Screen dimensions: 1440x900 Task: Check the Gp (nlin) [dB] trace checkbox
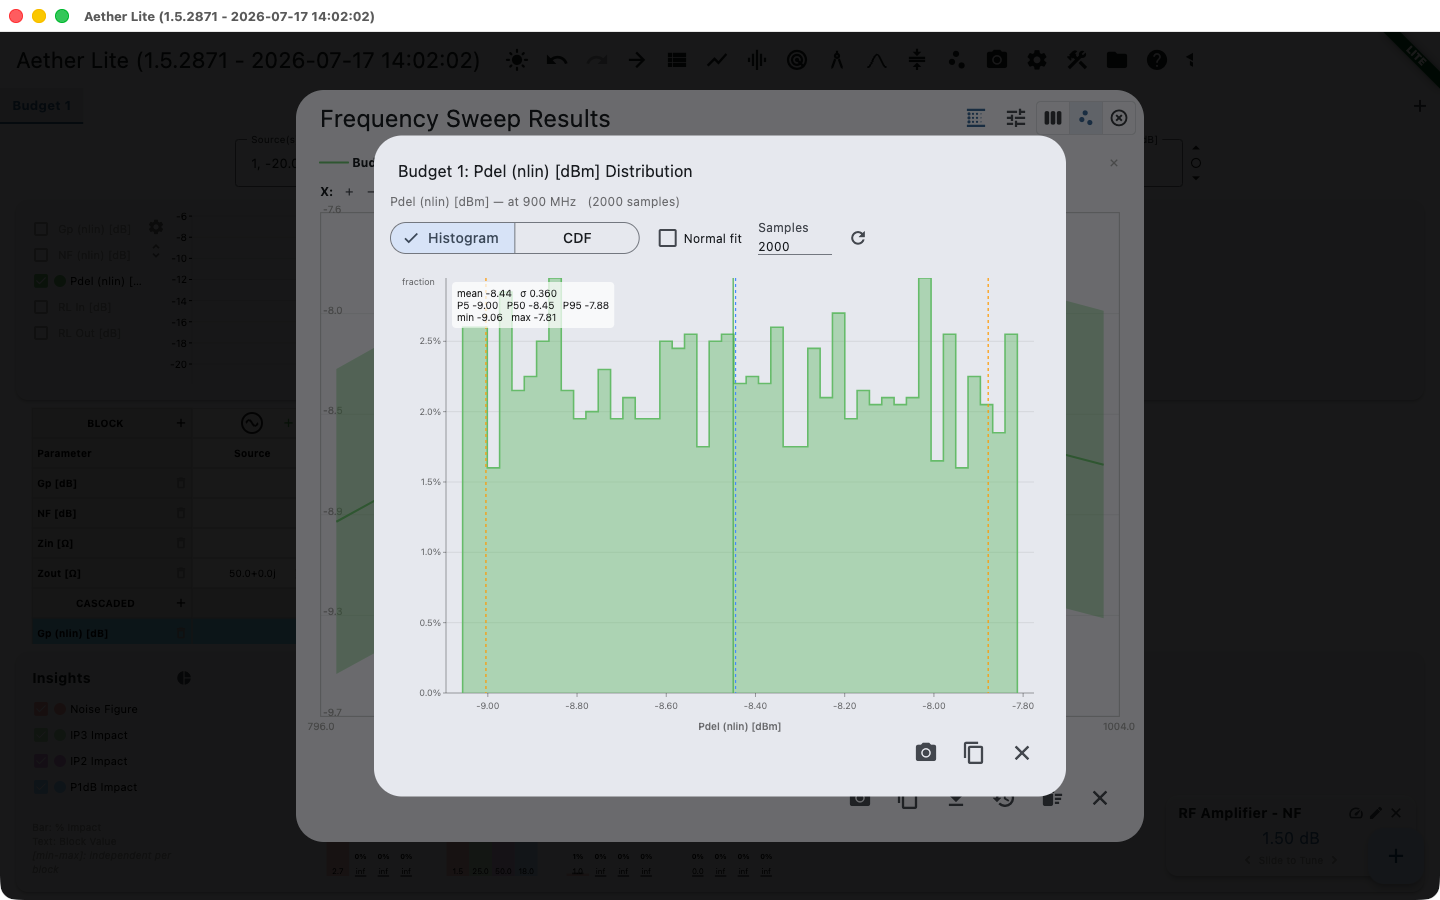pos(41,229)
